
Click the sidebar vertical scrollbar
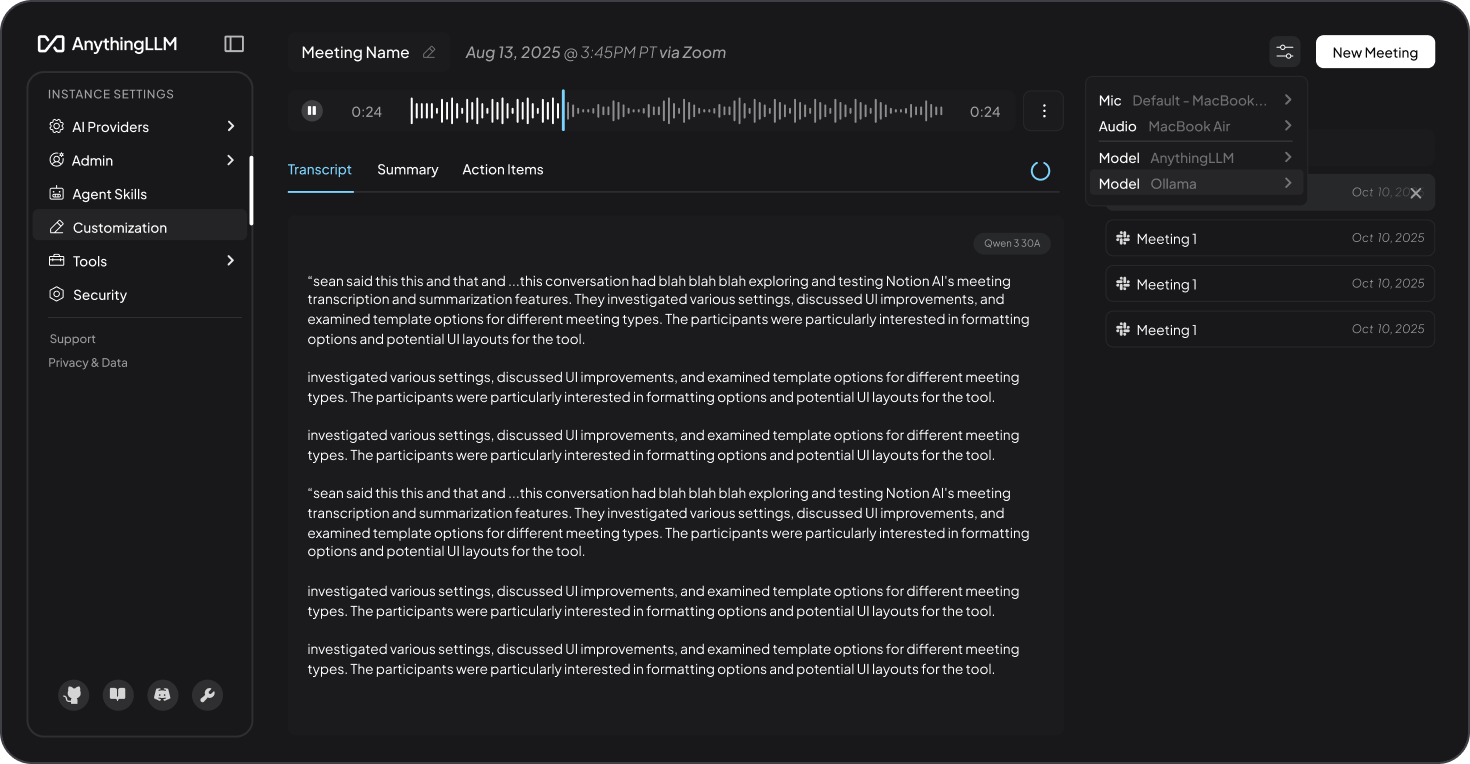click(251, 190)
